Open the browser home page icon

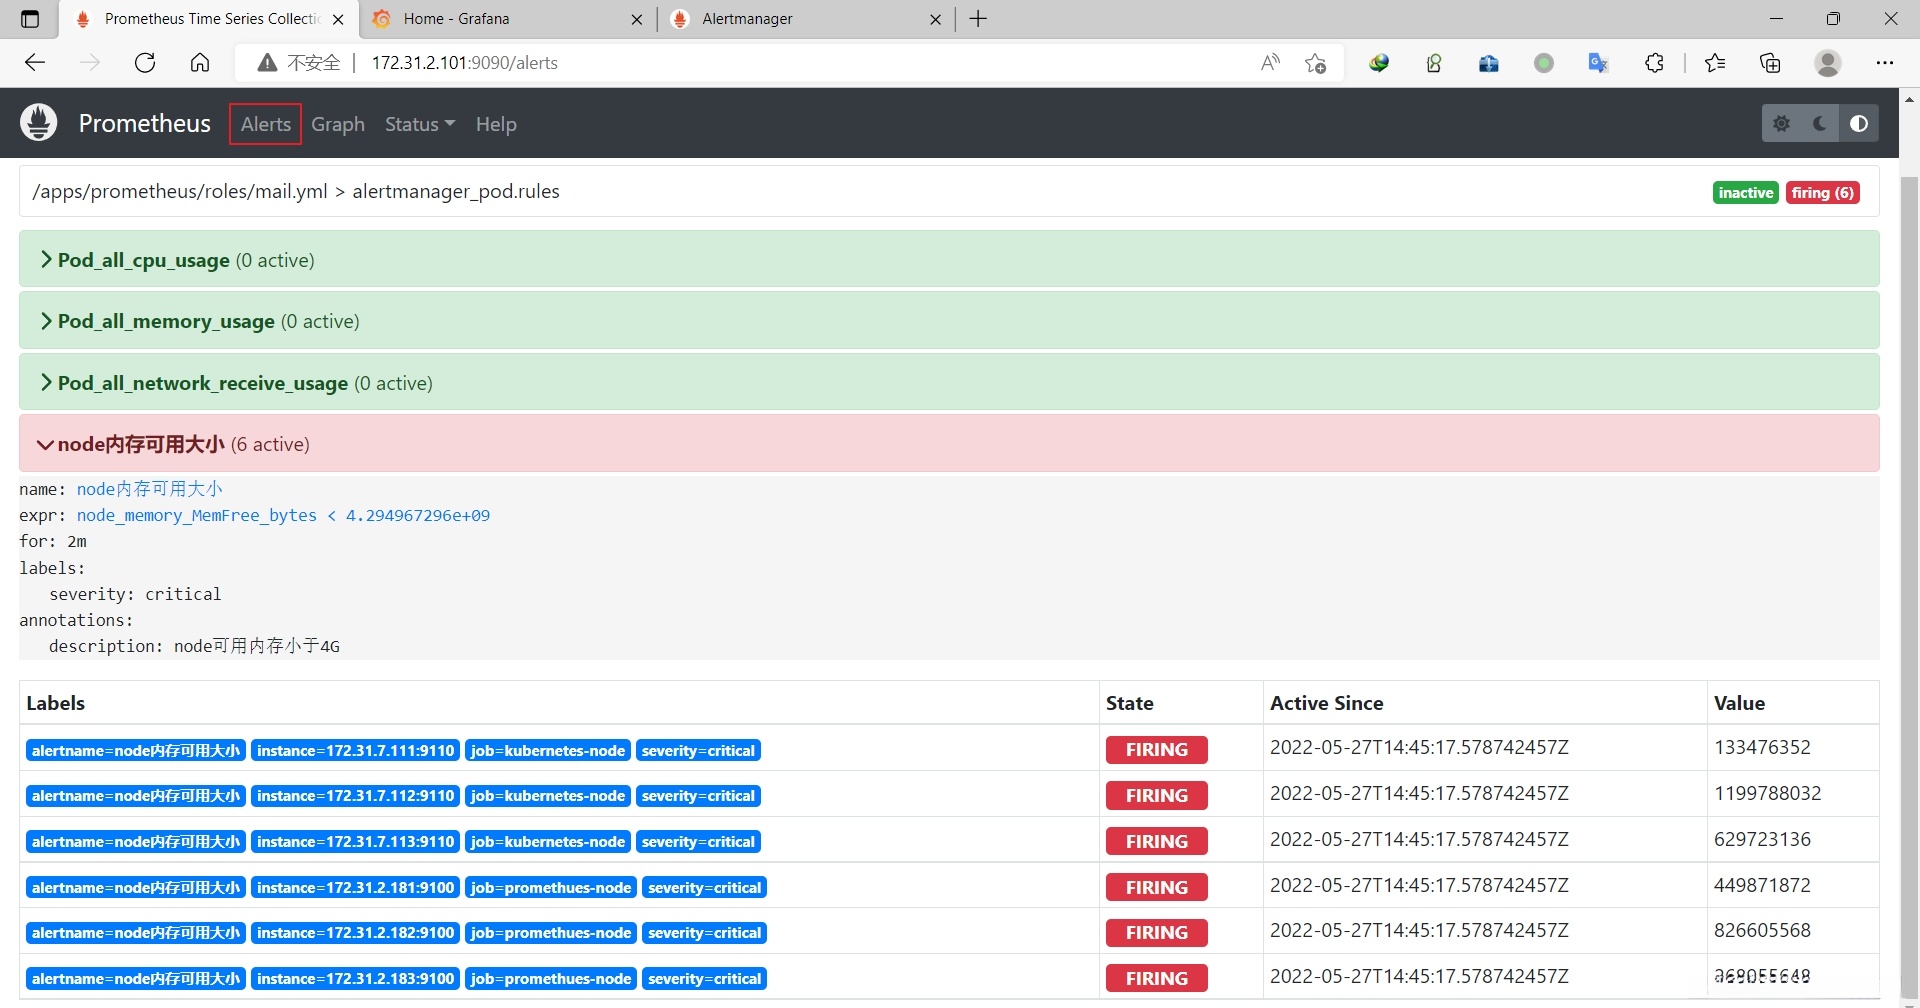point(200,63)
